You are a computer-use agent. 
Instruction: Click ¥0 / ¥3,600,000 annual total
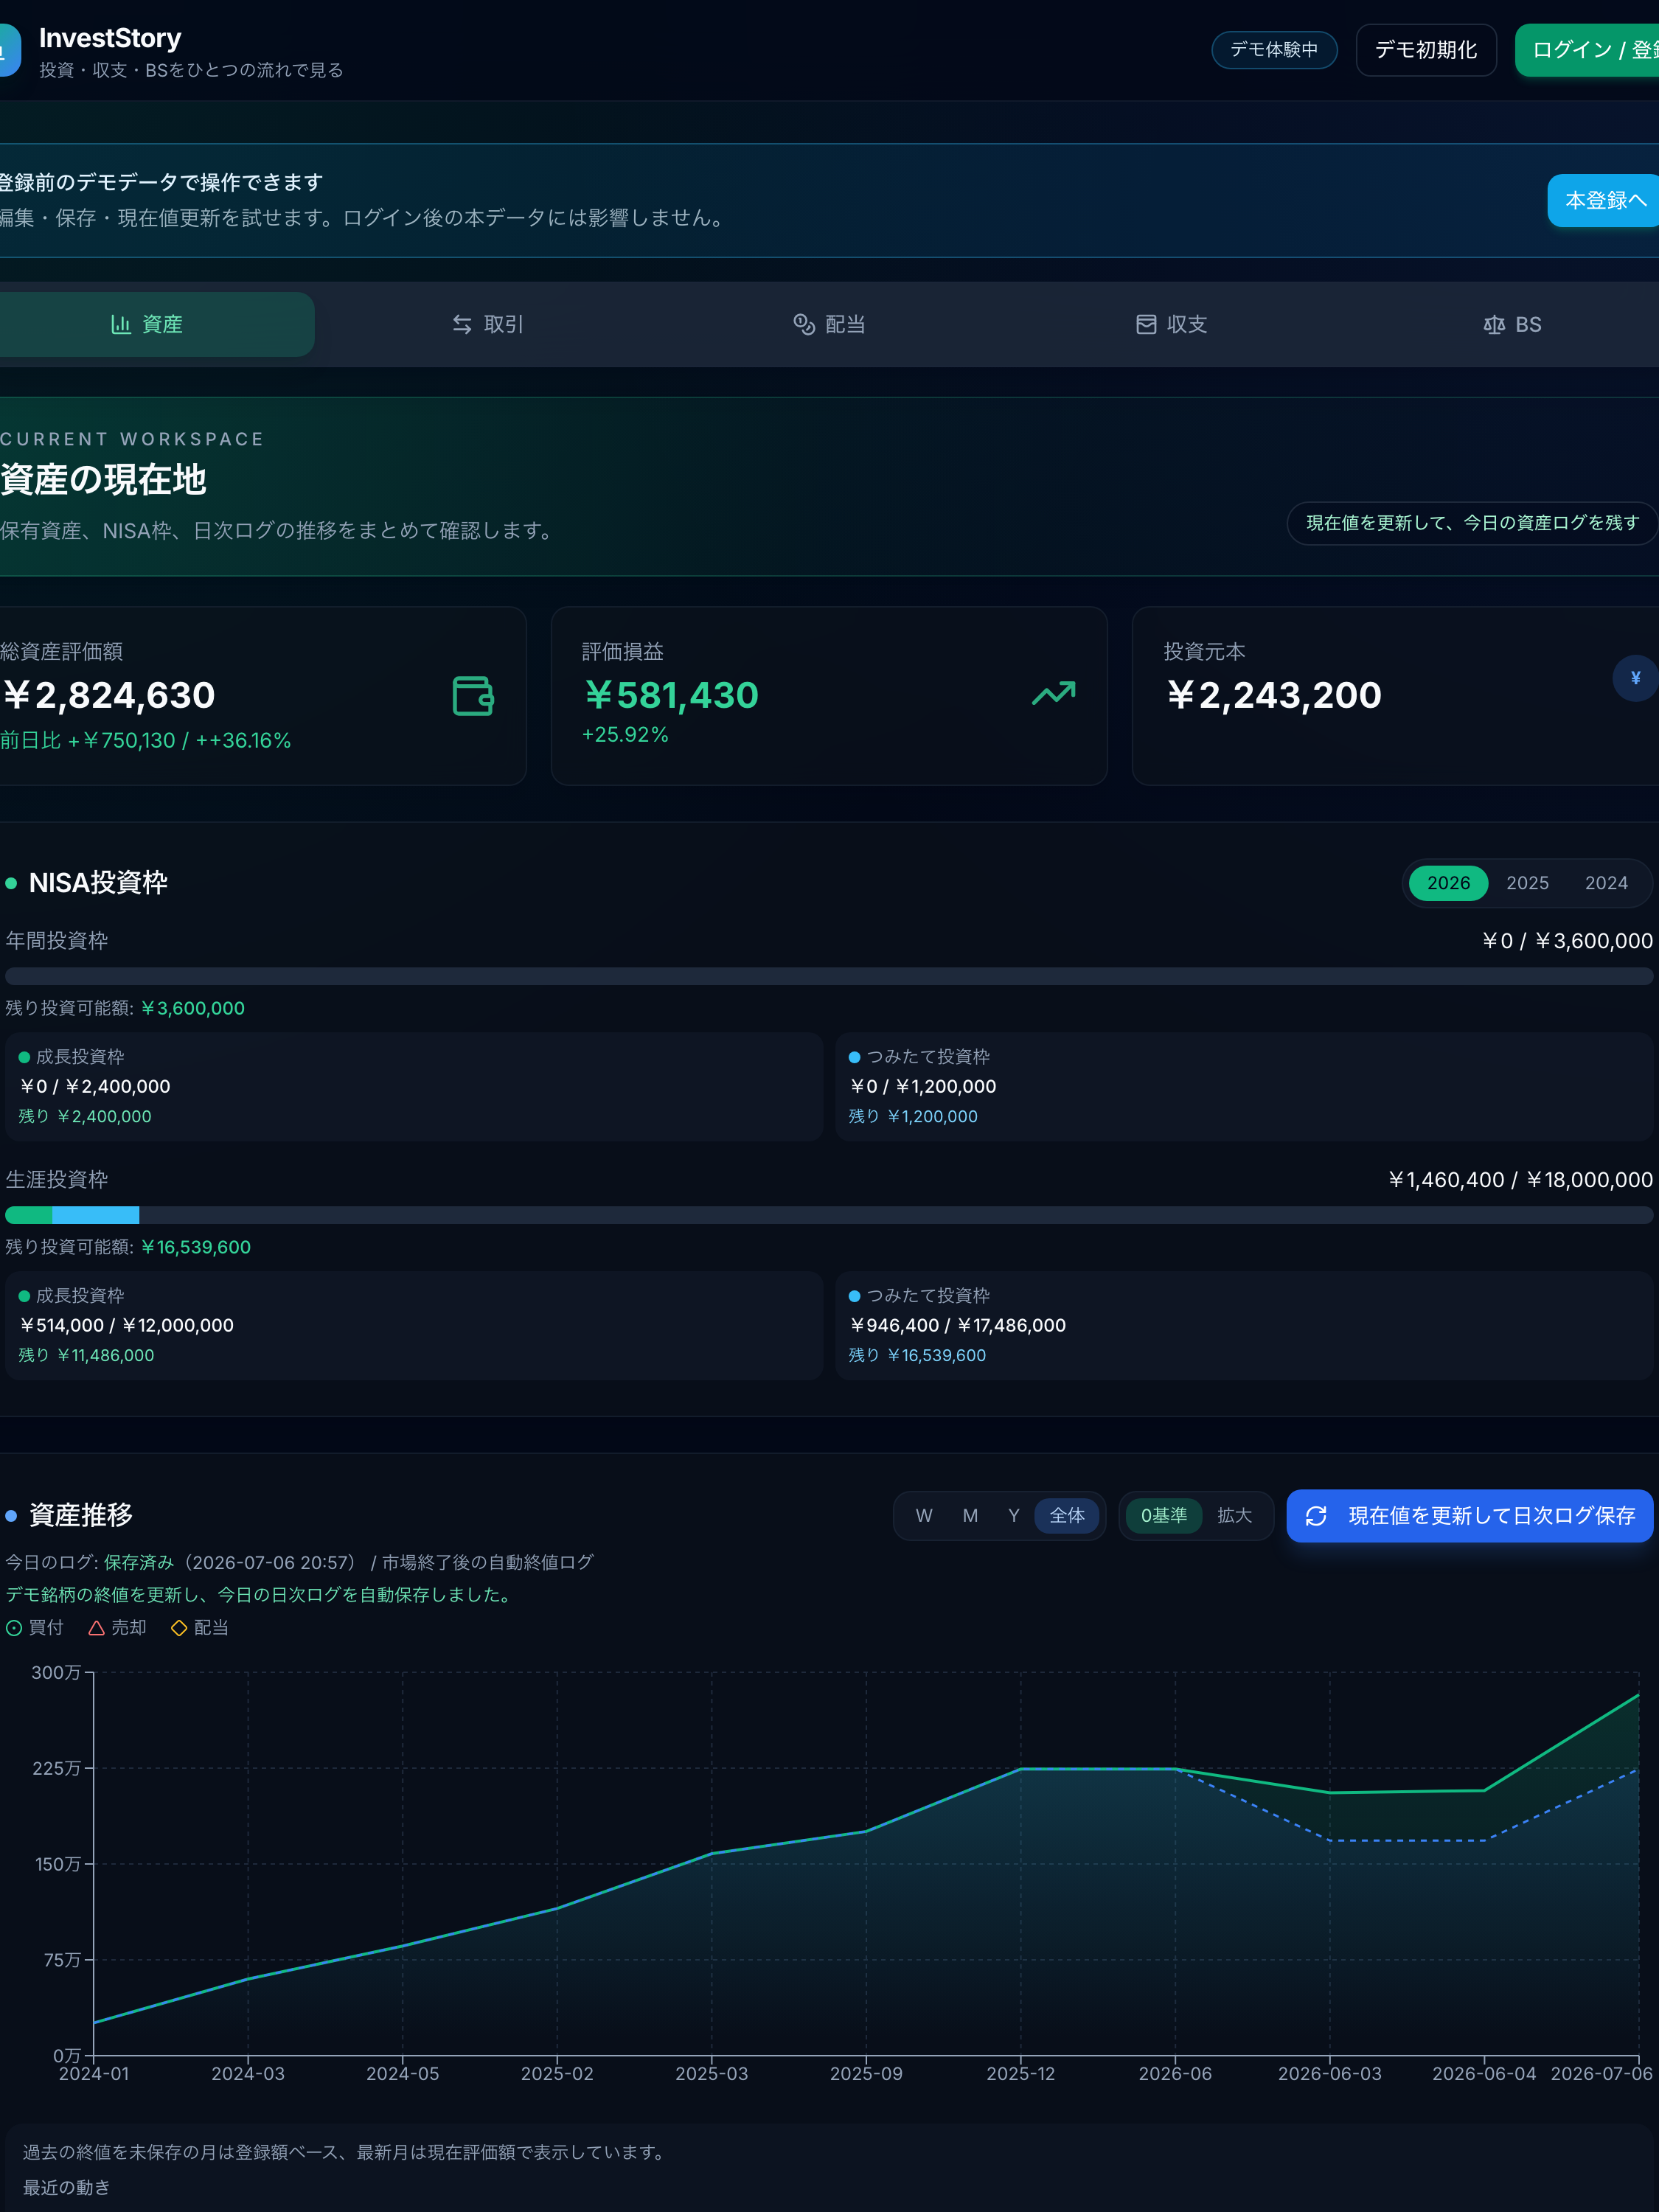1567,941
